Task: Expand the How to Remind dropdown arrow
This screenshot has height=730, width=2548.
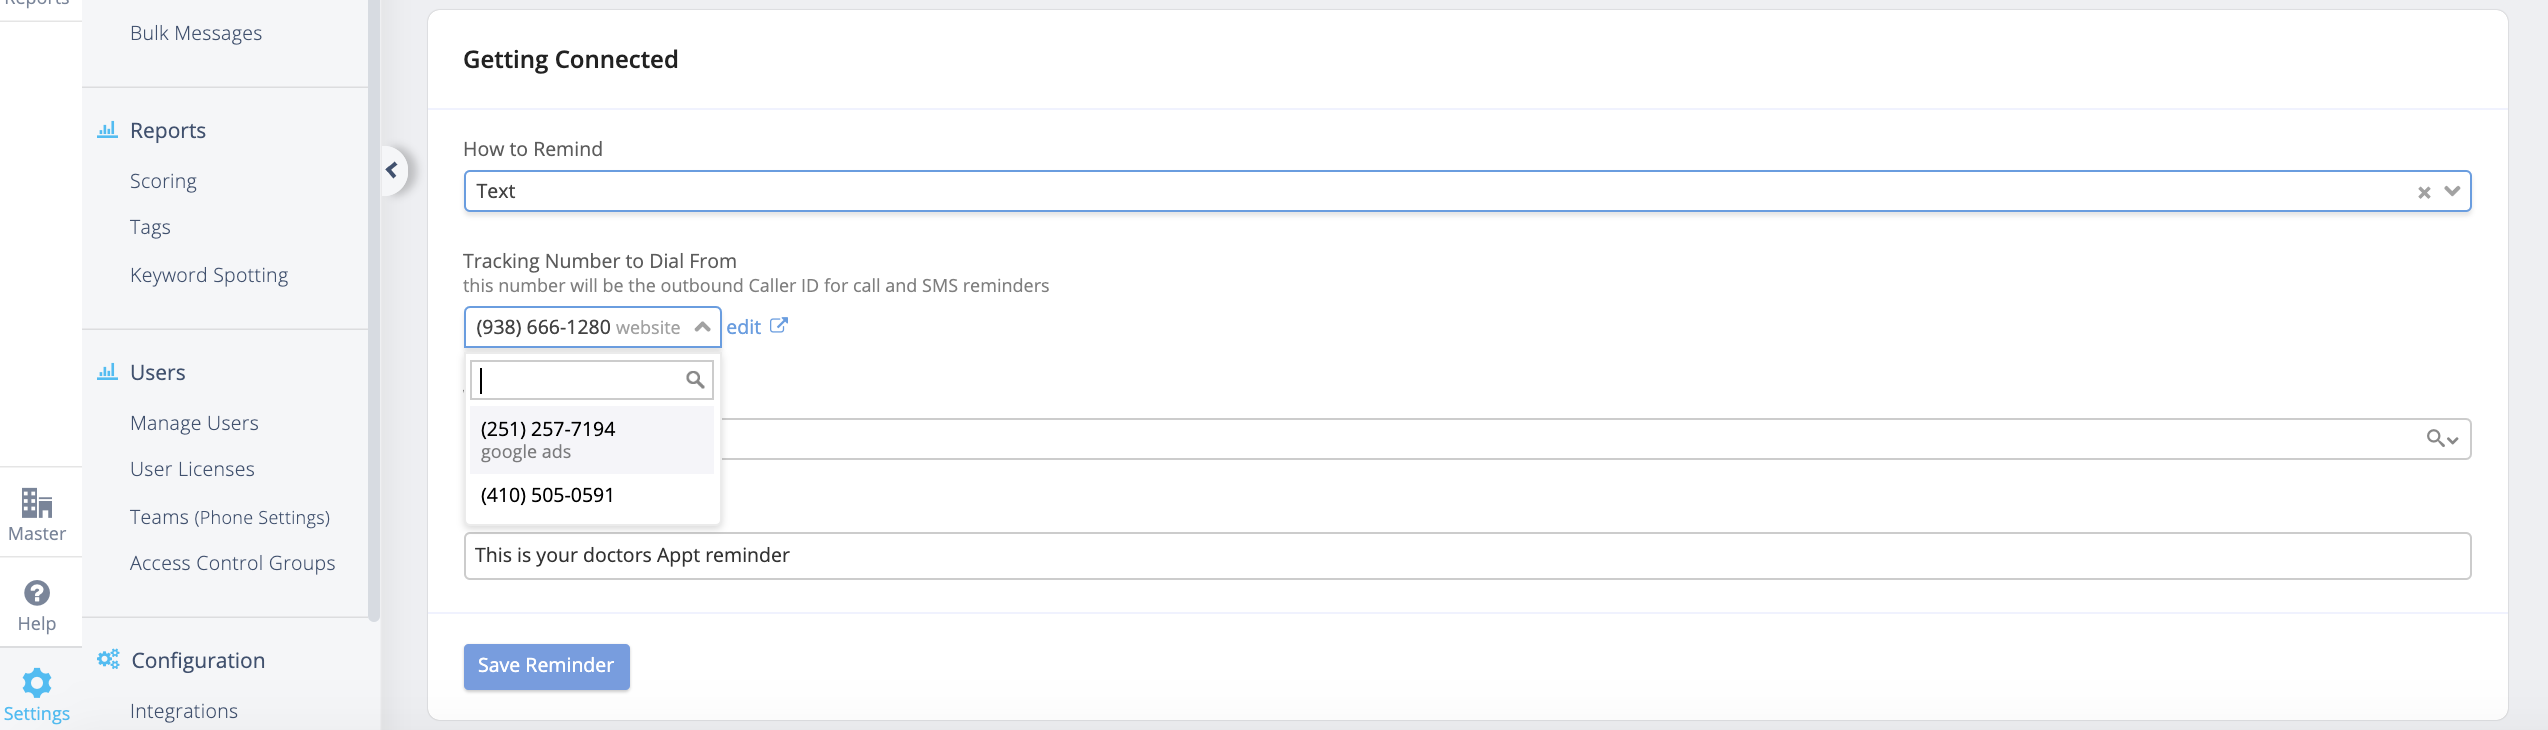Action: pos(2452,191)
